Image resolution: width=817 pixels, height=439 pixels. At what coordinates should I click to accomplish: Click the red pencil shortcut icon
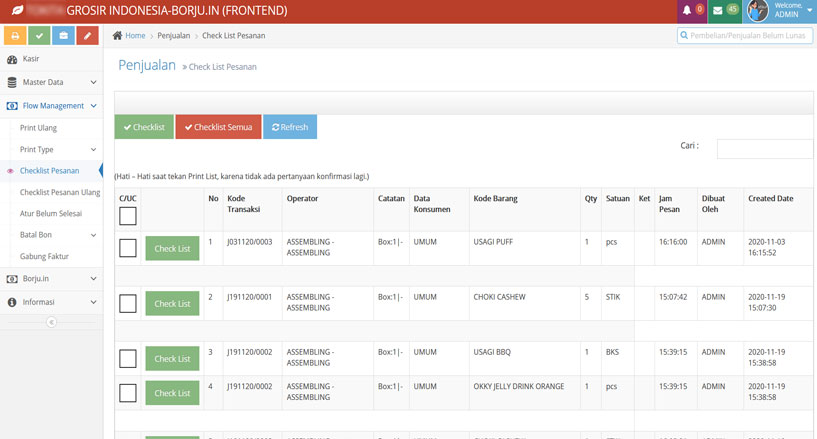88,35
